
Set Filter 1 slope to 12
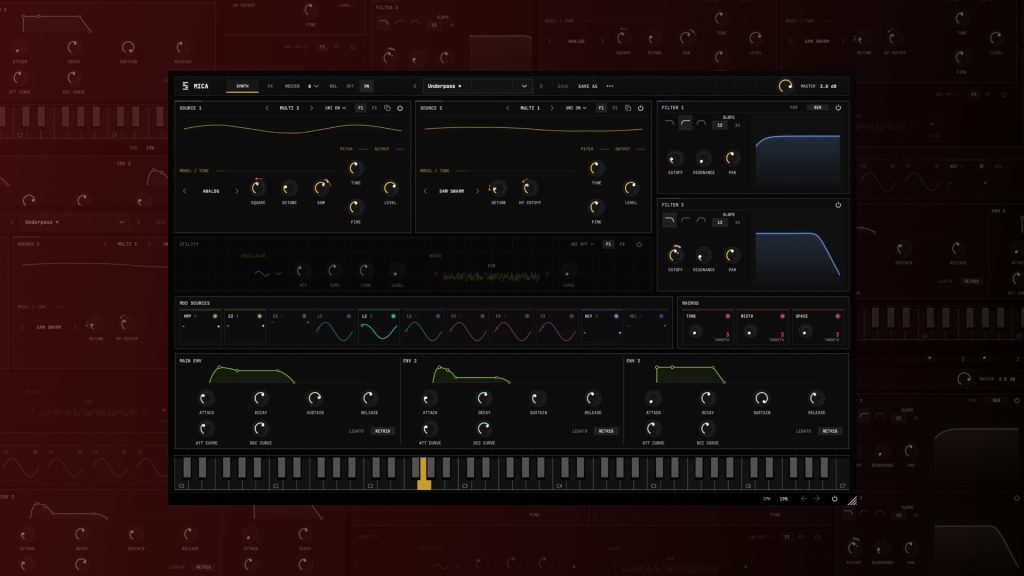(720, 125)
